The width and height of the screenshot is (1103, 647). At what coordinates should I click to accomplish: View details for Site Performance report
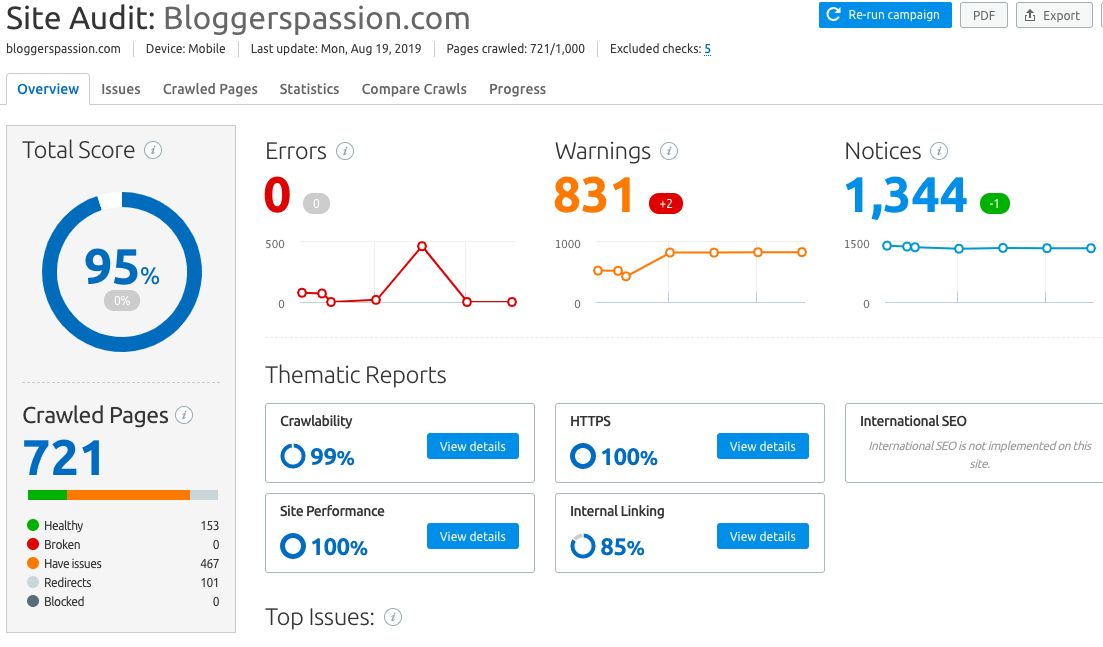[473, 537]
